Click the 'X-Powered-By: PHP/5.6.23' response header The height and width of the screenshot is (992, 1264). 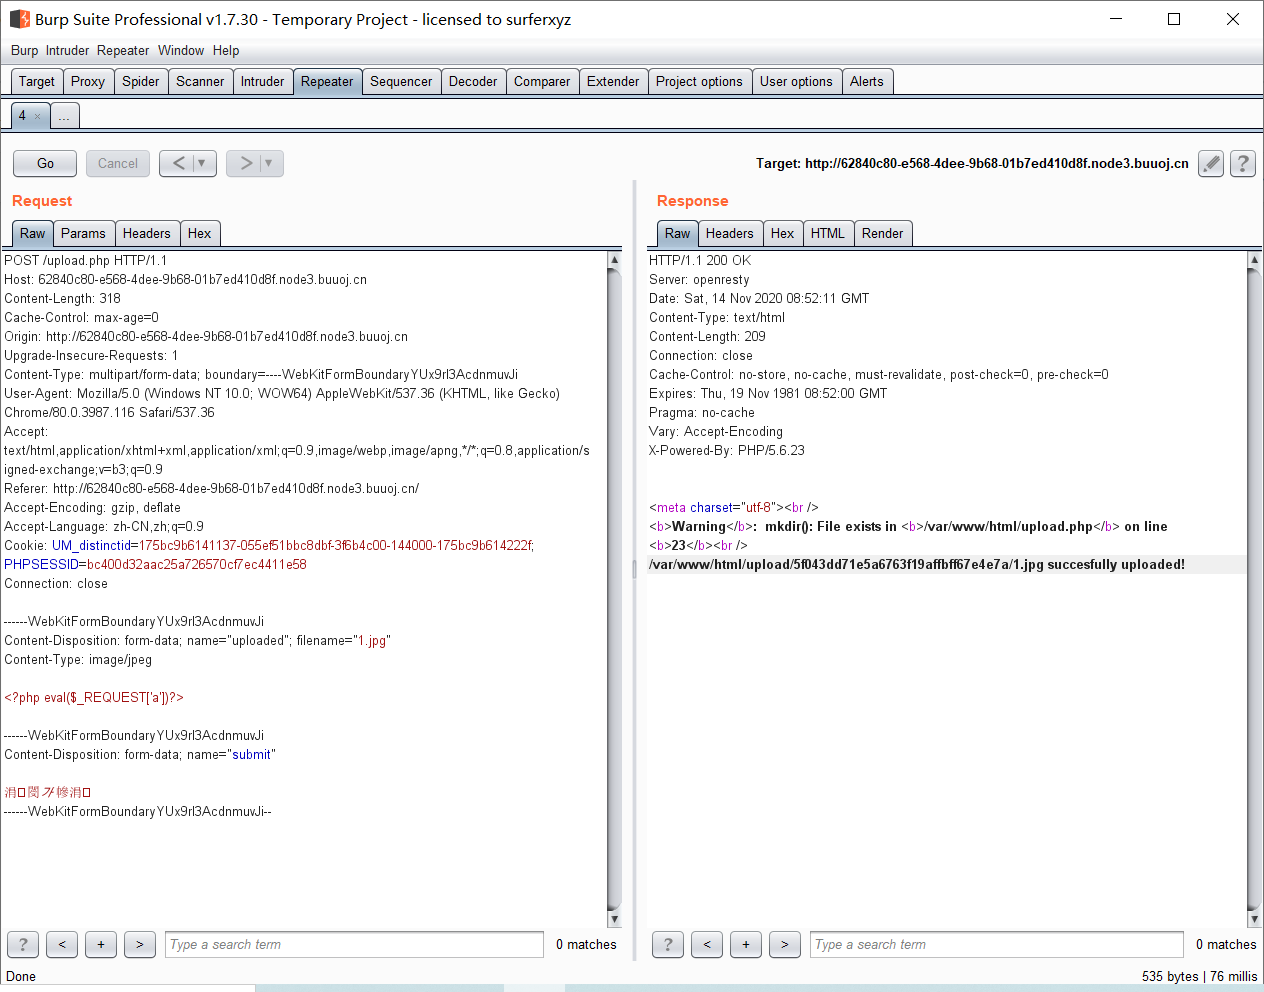tap(727, 450)
